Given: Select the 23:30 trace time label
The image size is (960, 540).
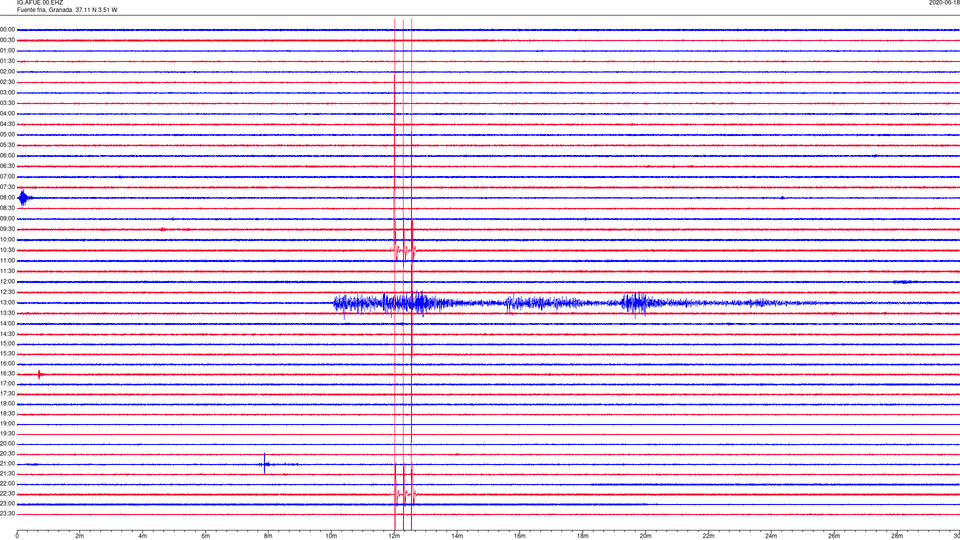Looking at the screenshot, I should click(x=7, y=514).
